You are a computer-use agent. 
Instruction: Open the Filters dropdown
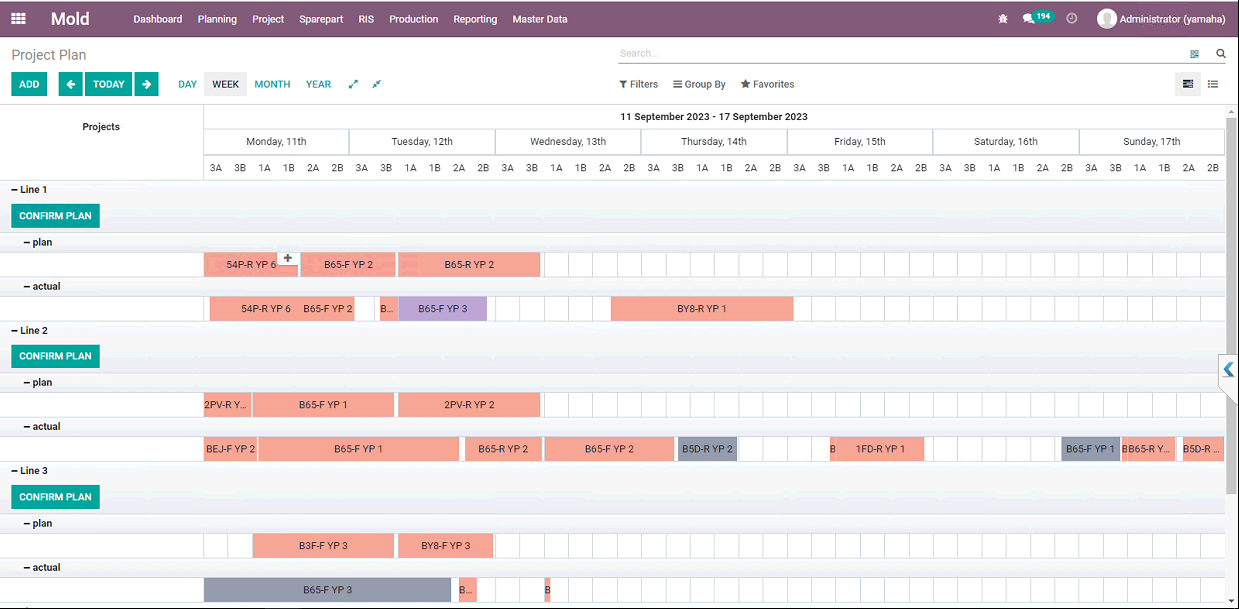638,84
